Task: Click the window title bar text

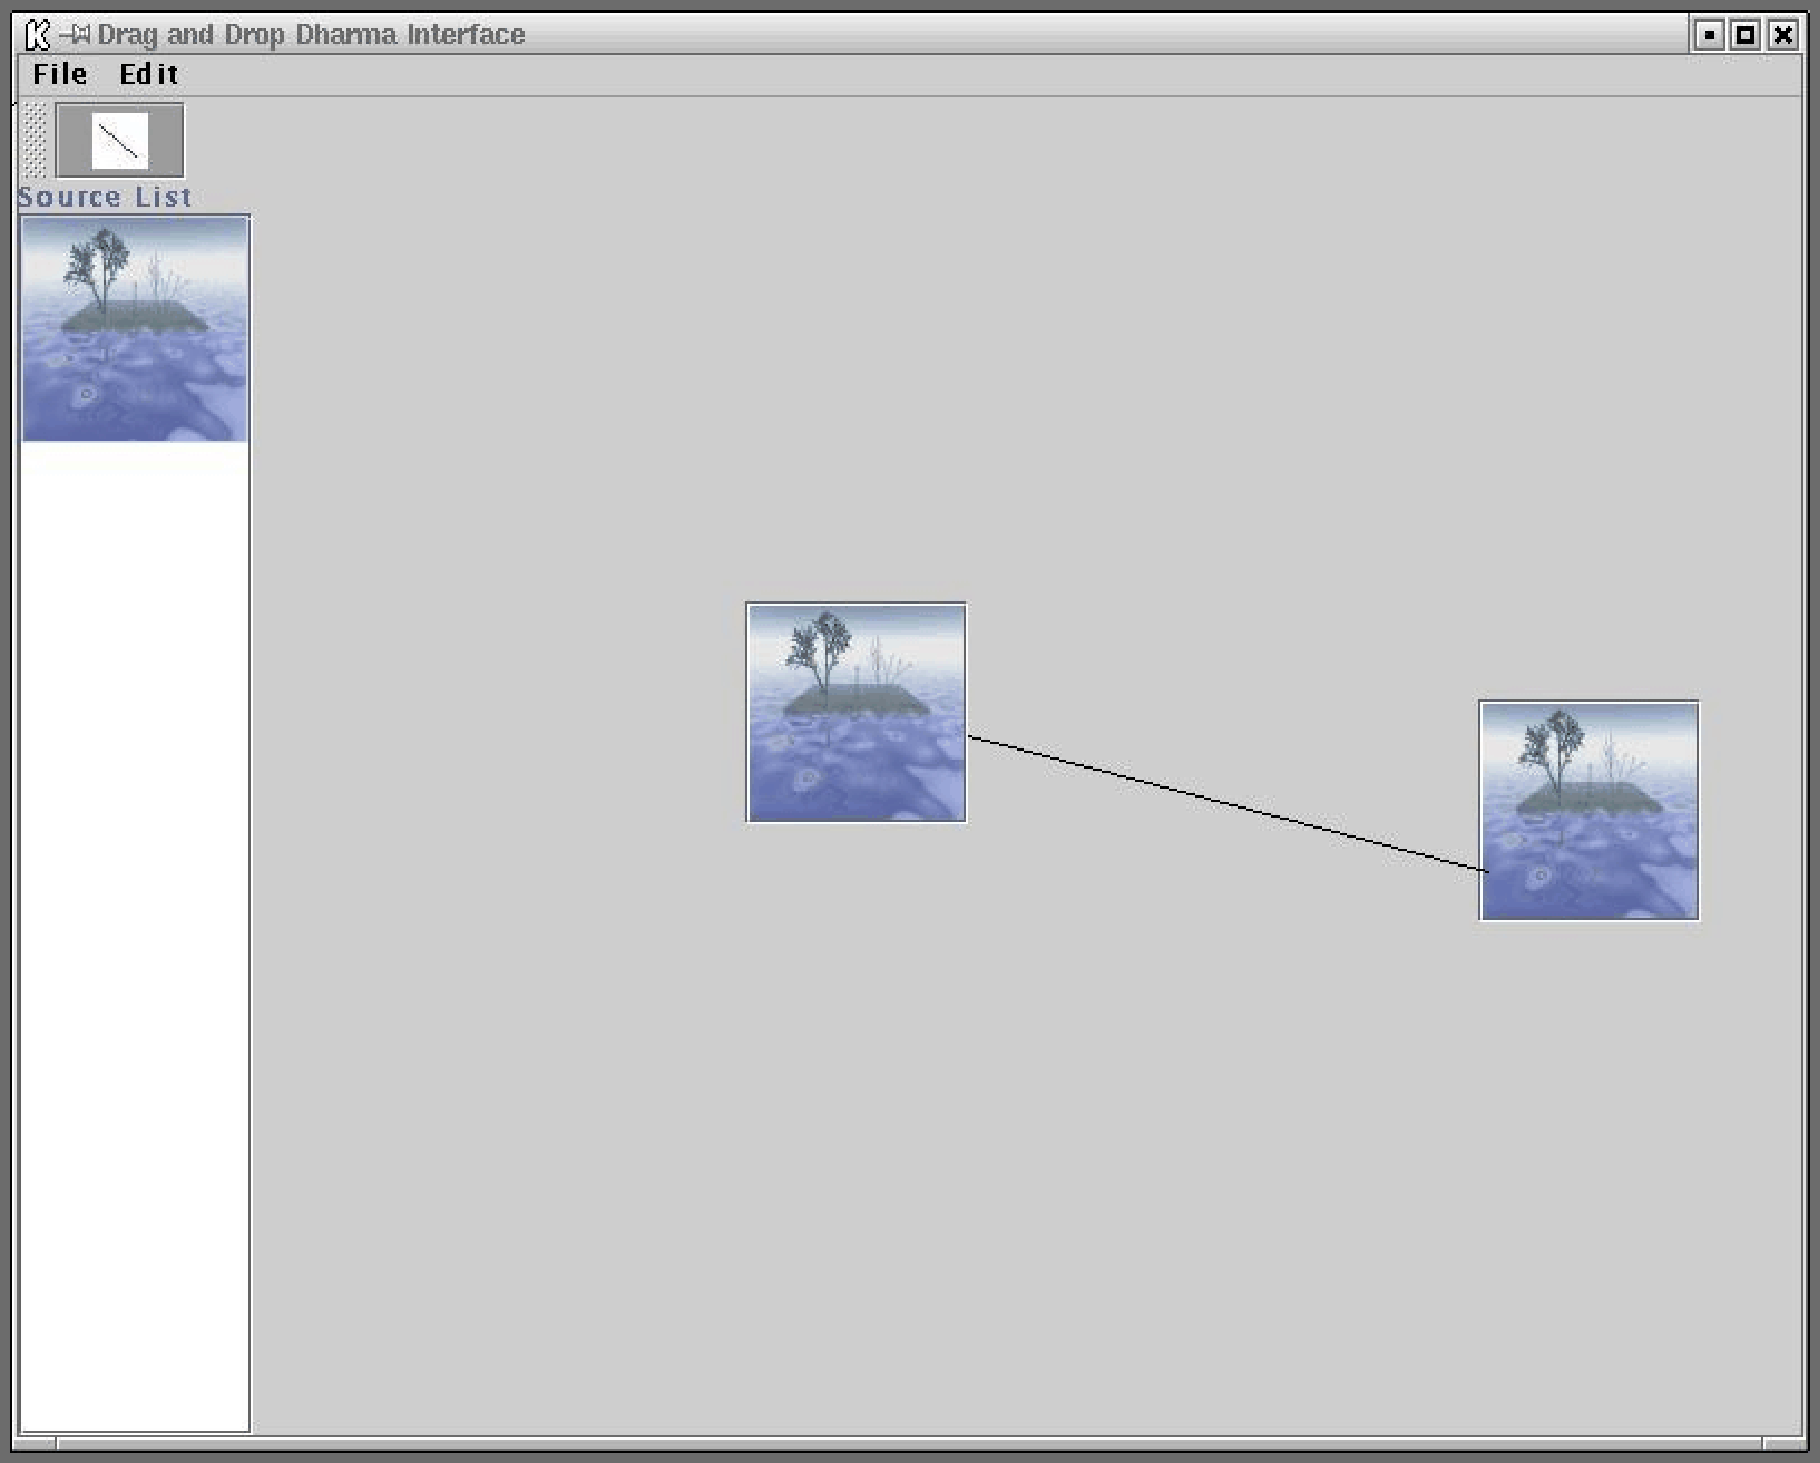Action: click(311, 35)
